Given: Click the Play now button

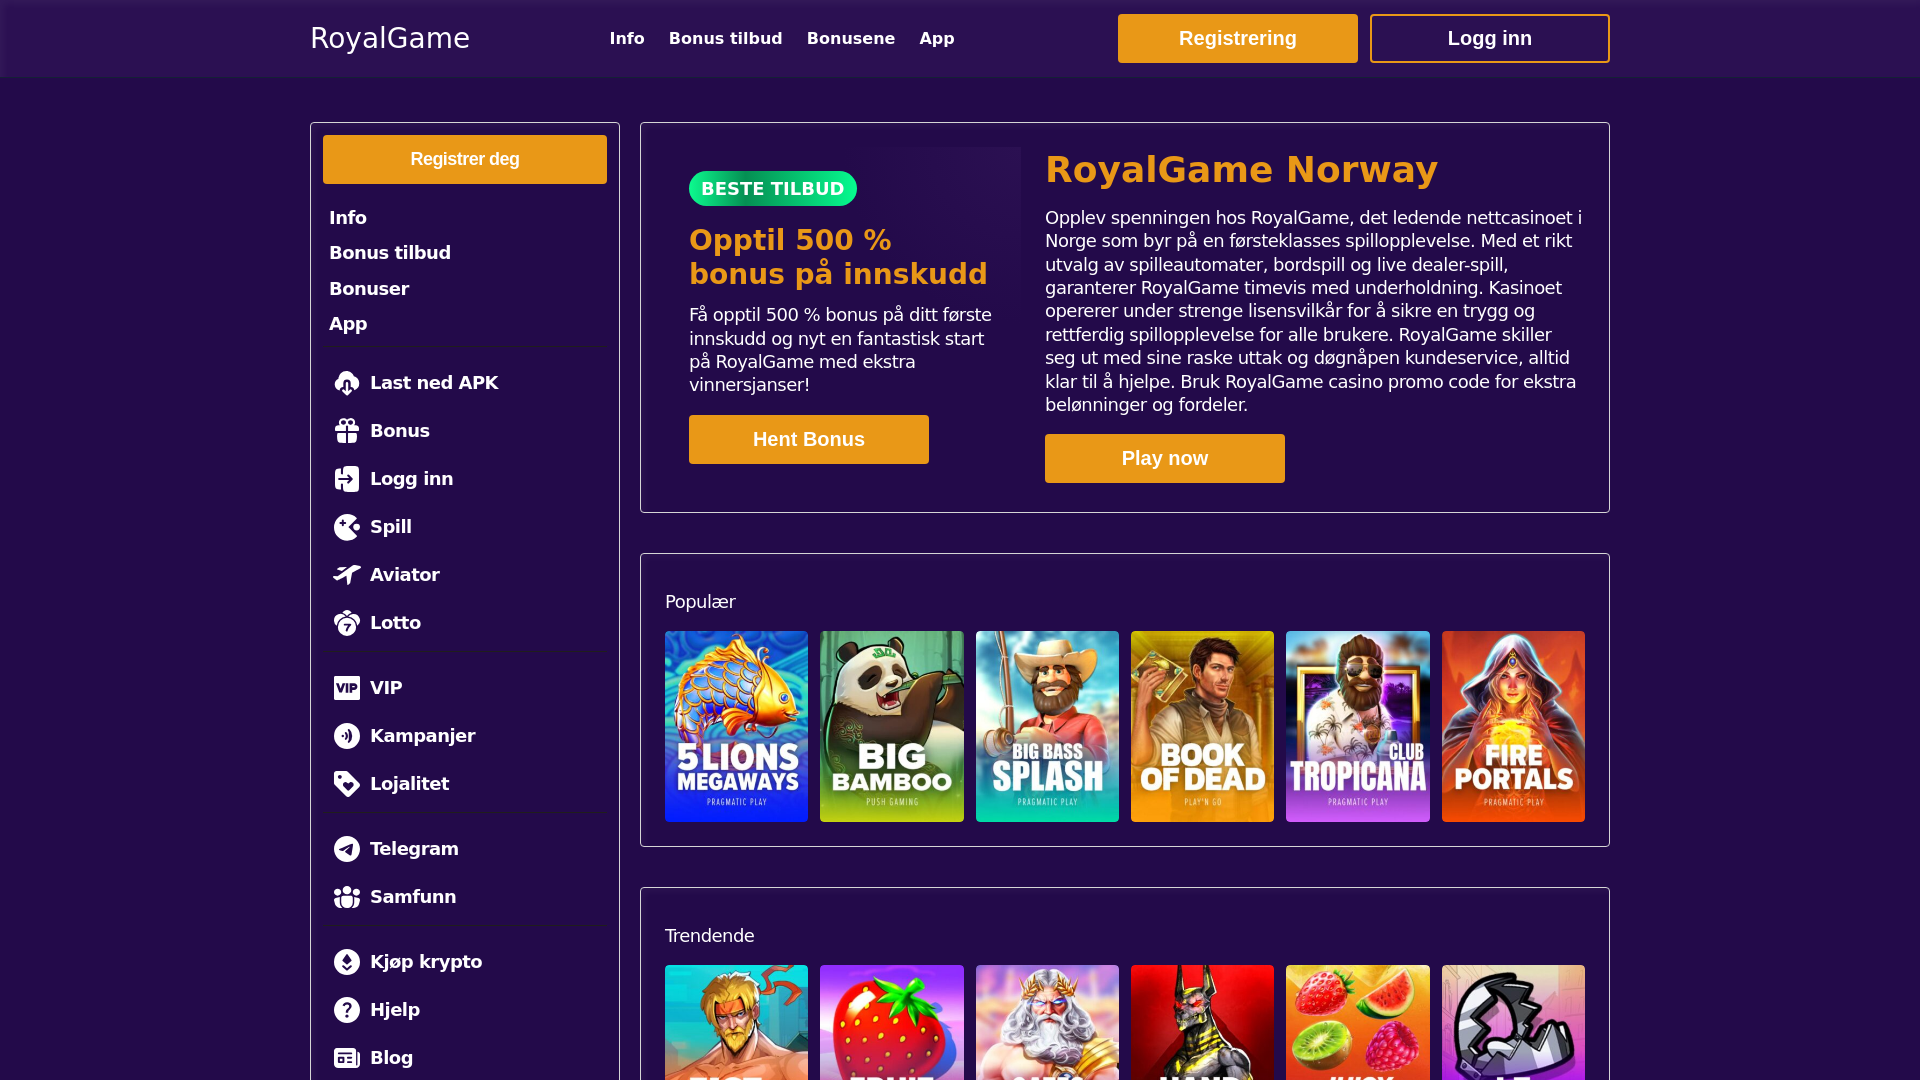Looking at the screenshot, I should 1165,458.
